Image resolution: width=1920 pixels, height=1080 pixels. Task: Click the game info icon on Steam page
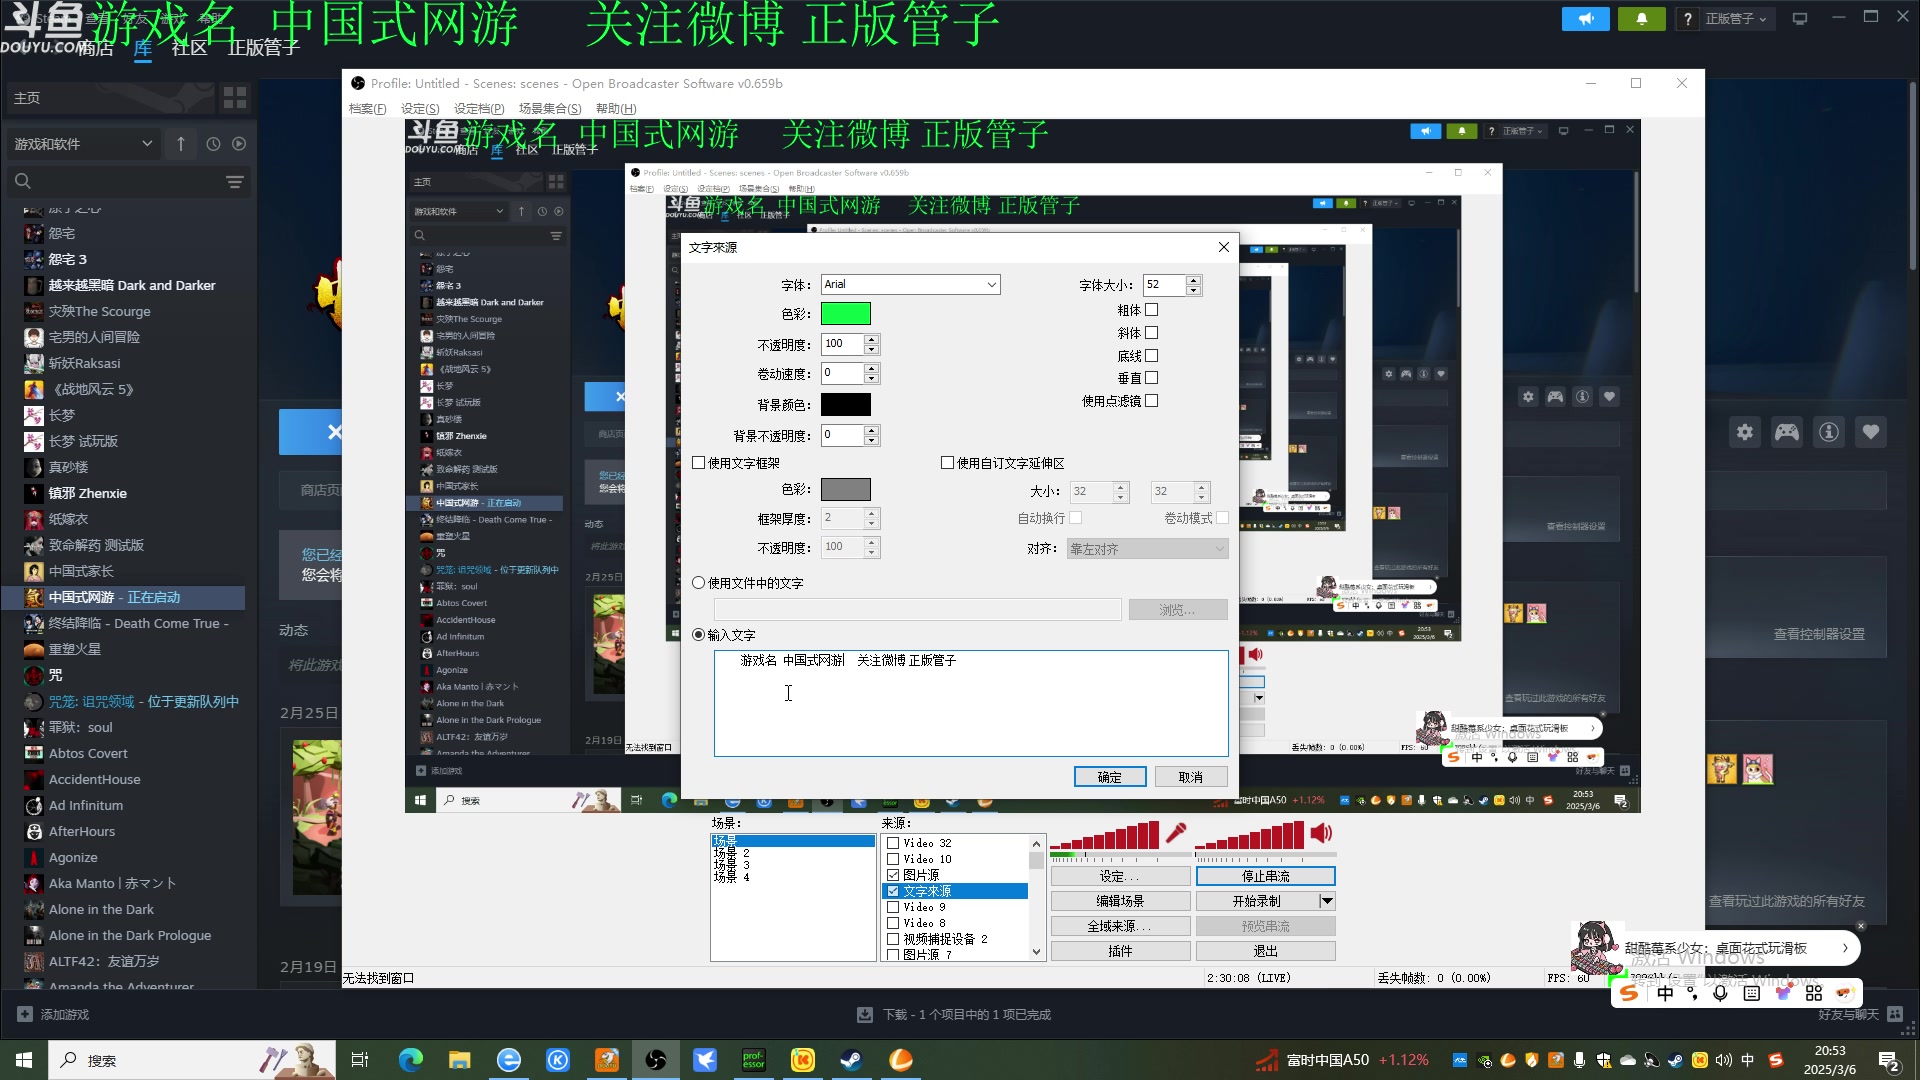click(1829, 432)
